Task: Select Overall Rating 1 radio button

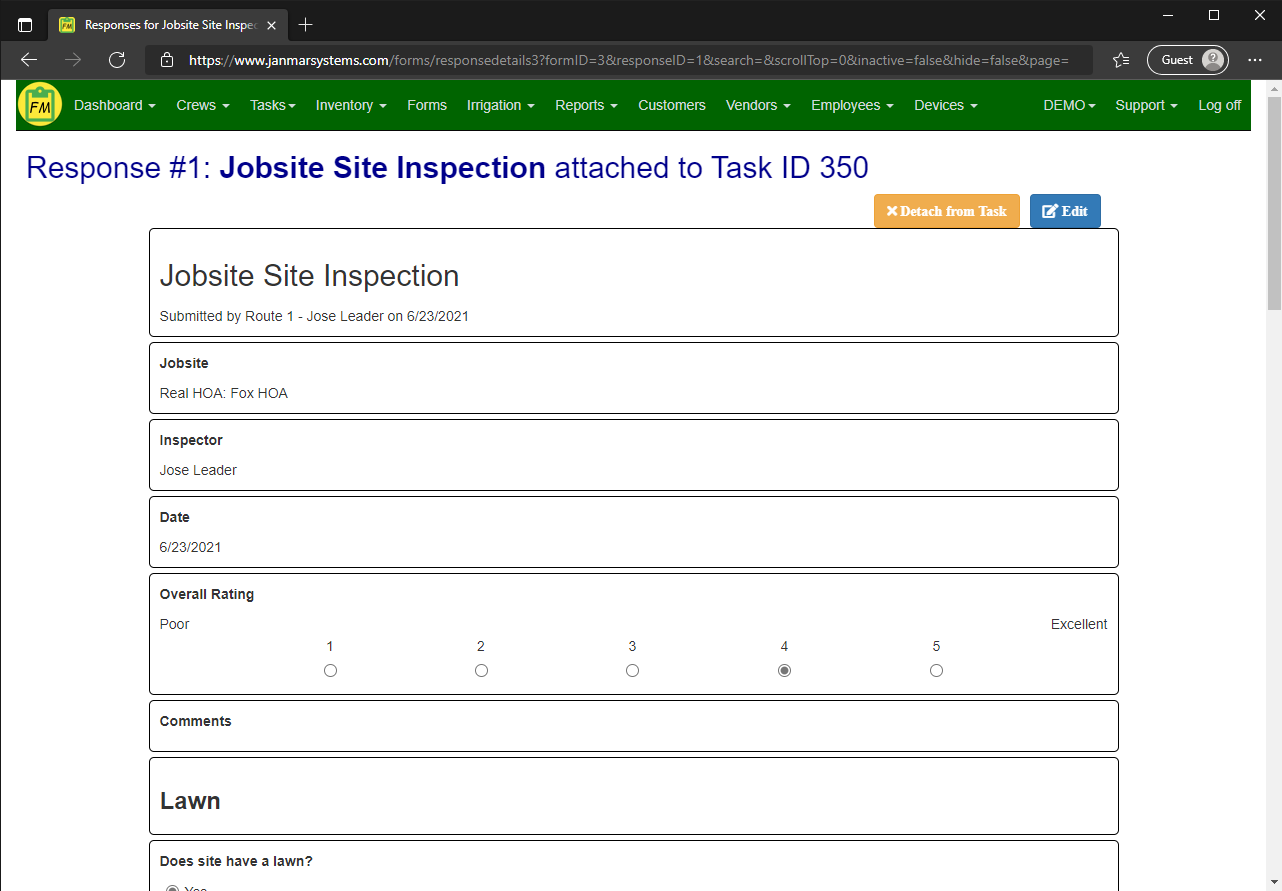Action: 330,670
